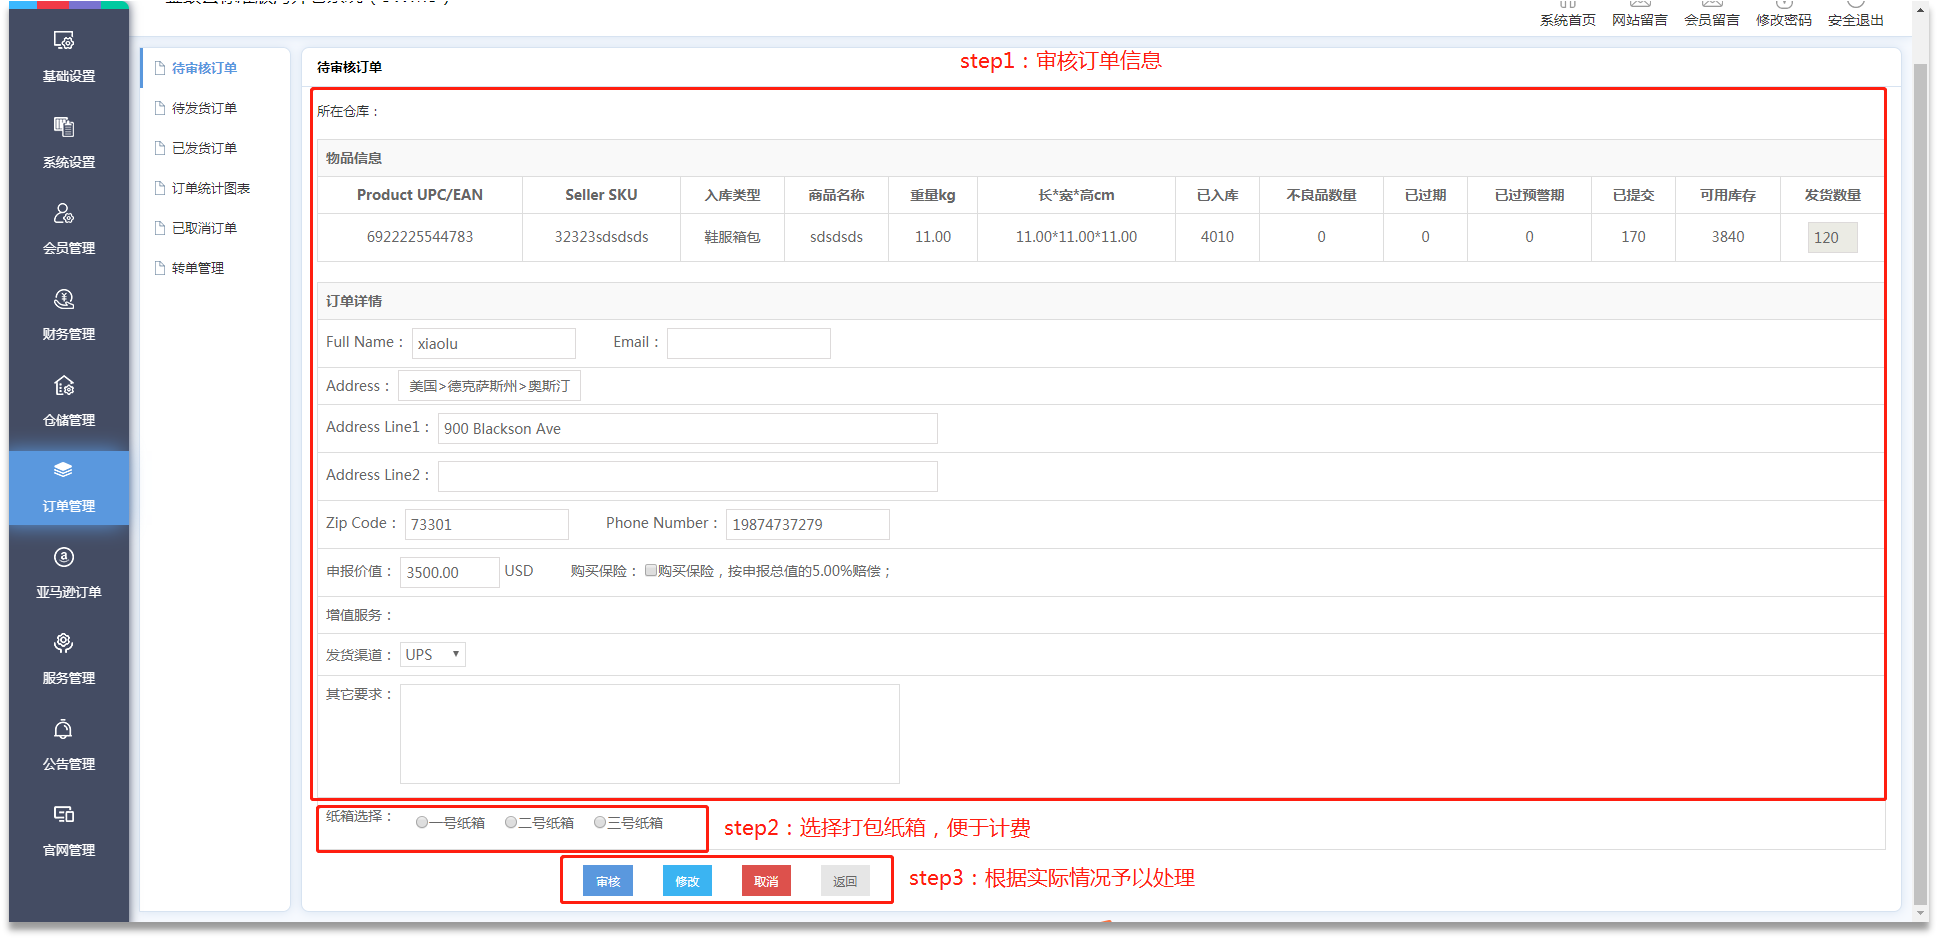Open 财务管理 finance icon
Image resolution: width=1938 pixels, height=938 pixels.
click(64, 299)
